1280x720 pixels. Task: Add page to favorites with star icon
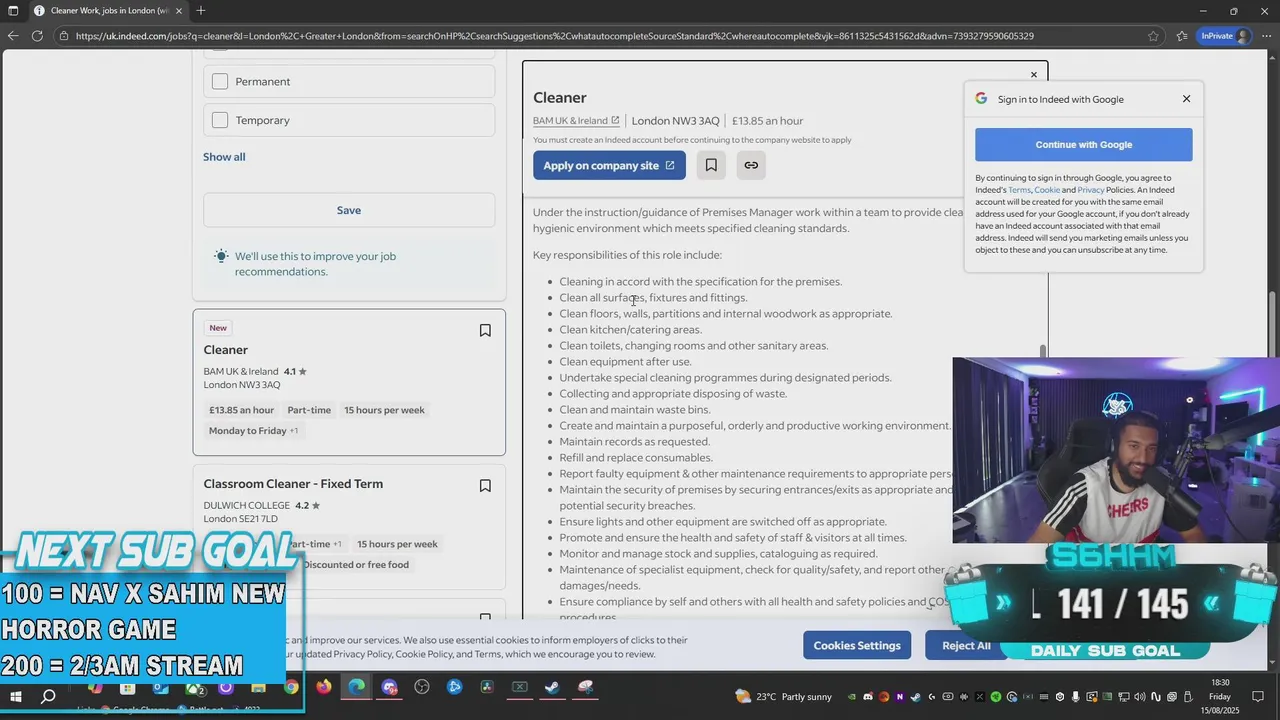click(1153, 36)
